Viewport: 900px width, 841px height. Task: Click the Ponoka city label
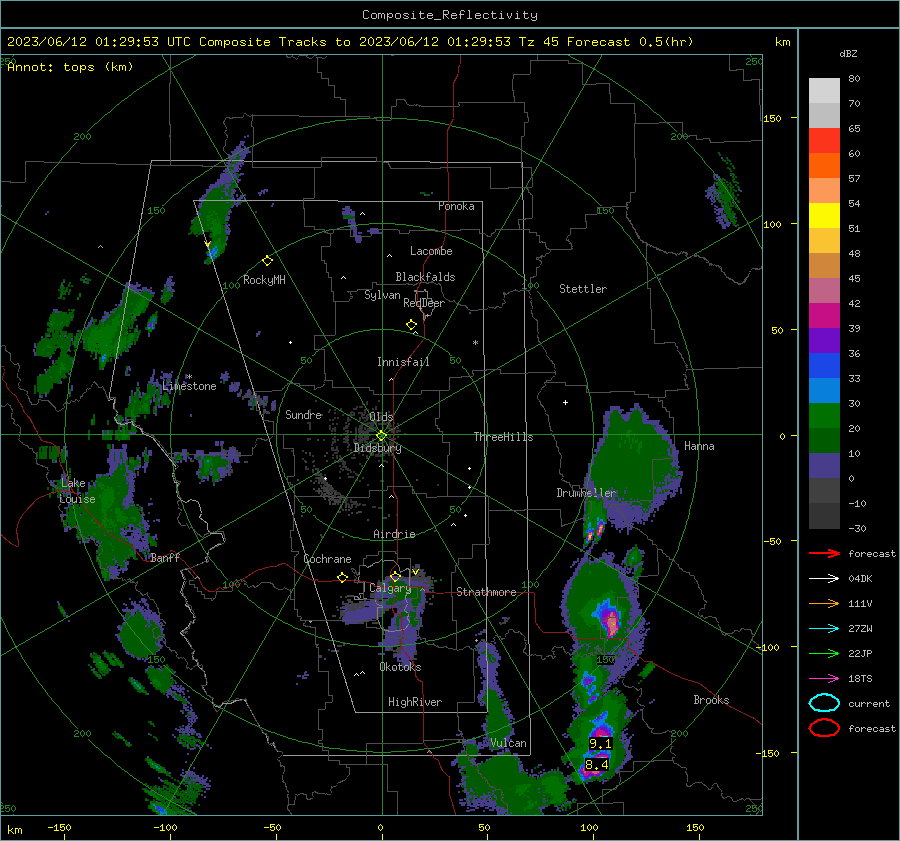pos(456,206)
